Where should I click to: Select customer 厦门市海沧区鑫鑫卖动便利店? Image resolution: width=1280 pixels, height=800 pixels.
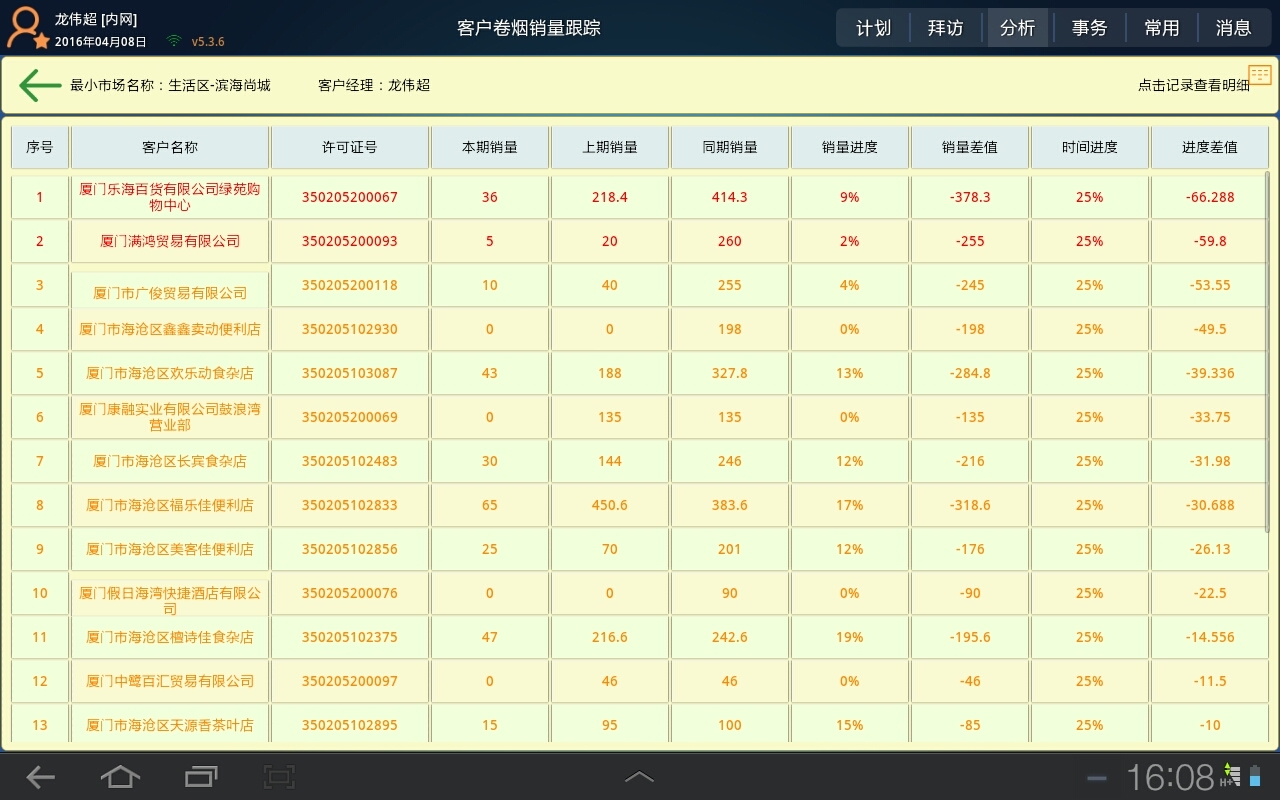pos(170,329)
